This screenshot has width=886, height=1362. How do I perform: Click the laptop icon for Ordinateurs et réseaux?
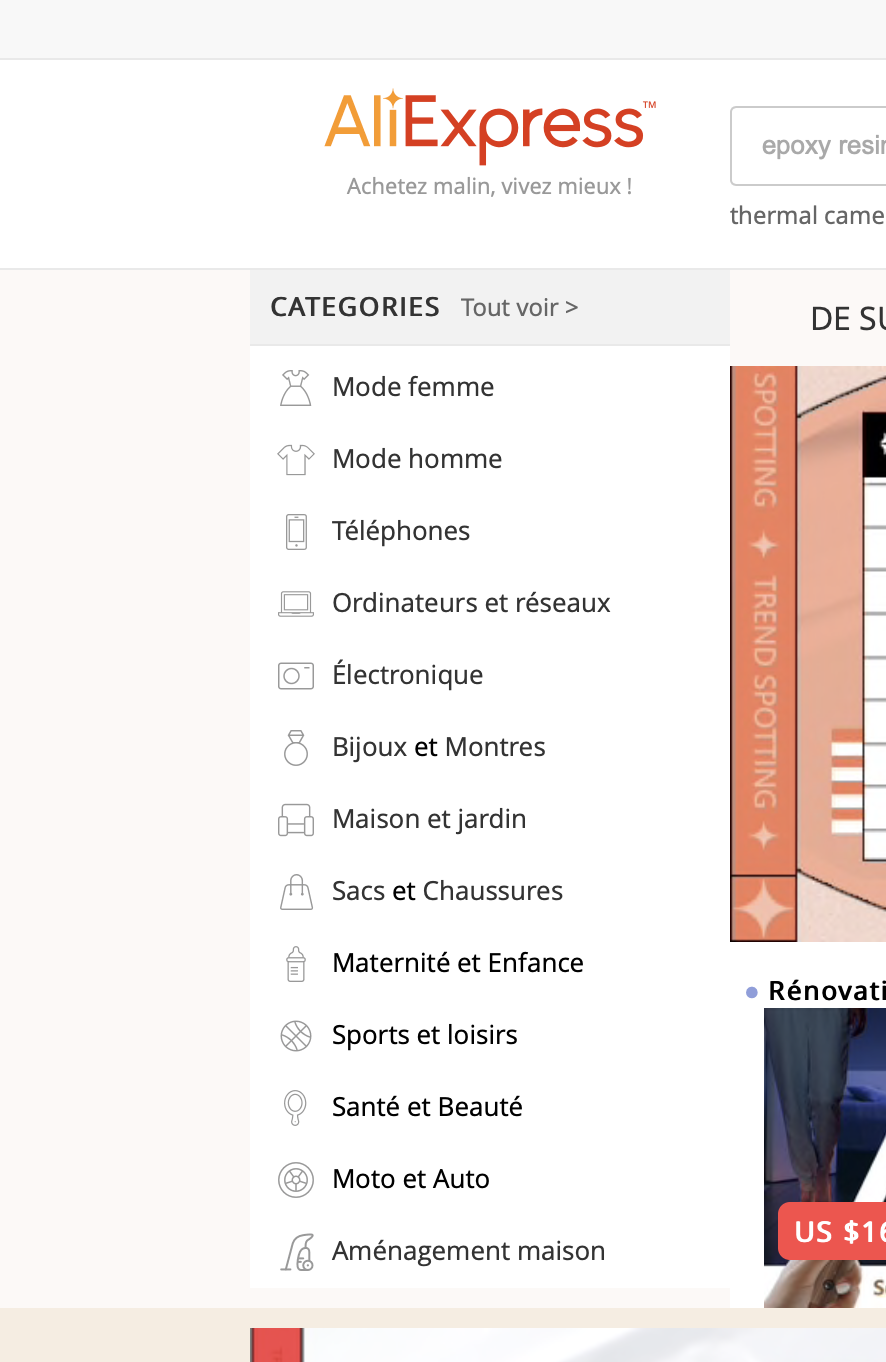point(296,603)
